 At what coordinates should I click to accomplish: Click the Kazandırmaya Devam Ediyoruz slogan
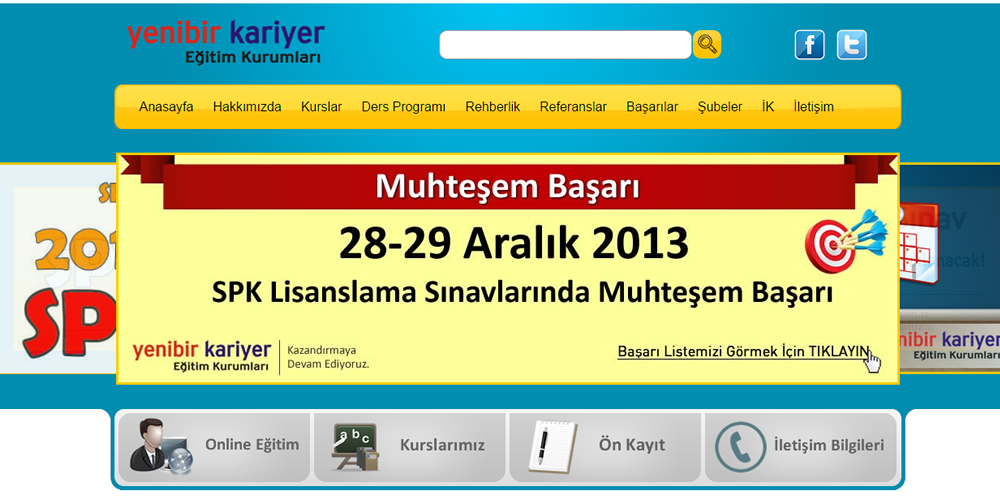328,357
